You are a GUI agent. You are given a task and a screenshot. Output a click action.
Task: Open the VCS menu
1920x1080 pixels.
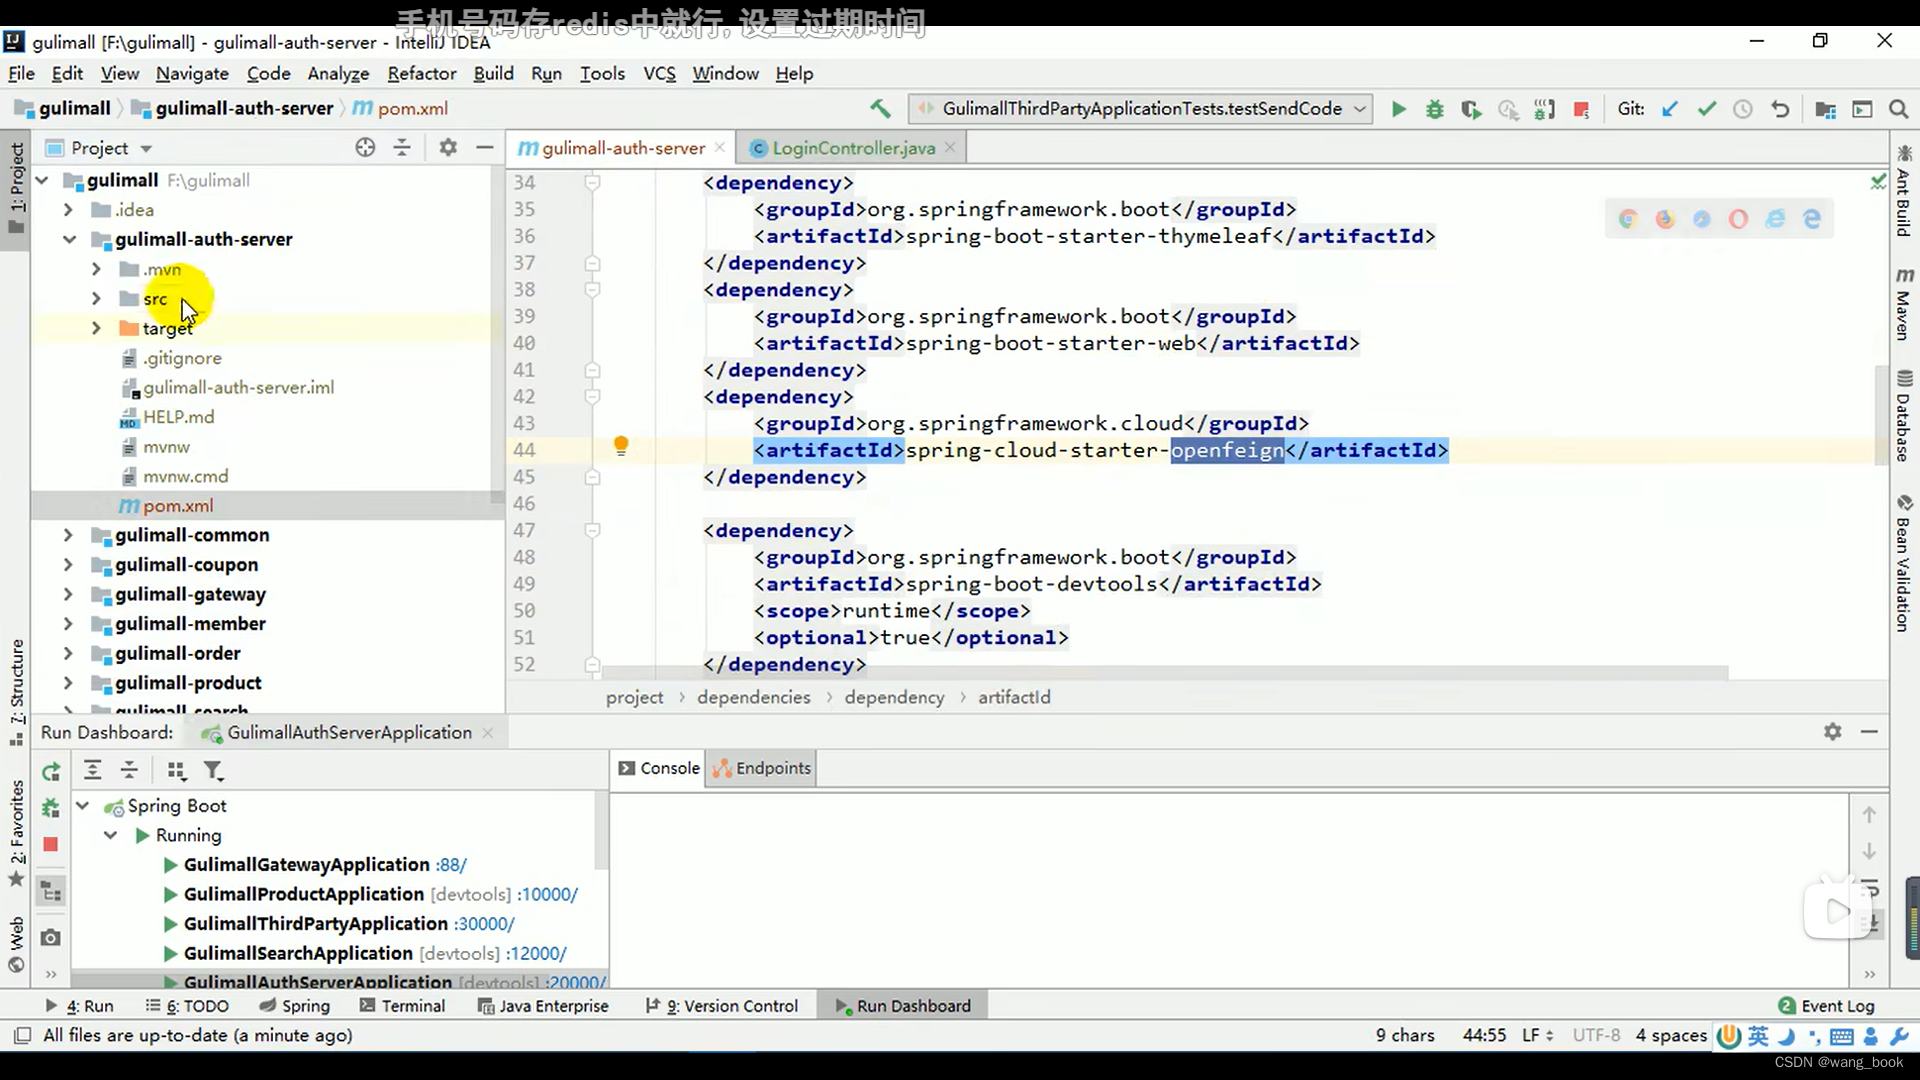coord(659,73)
